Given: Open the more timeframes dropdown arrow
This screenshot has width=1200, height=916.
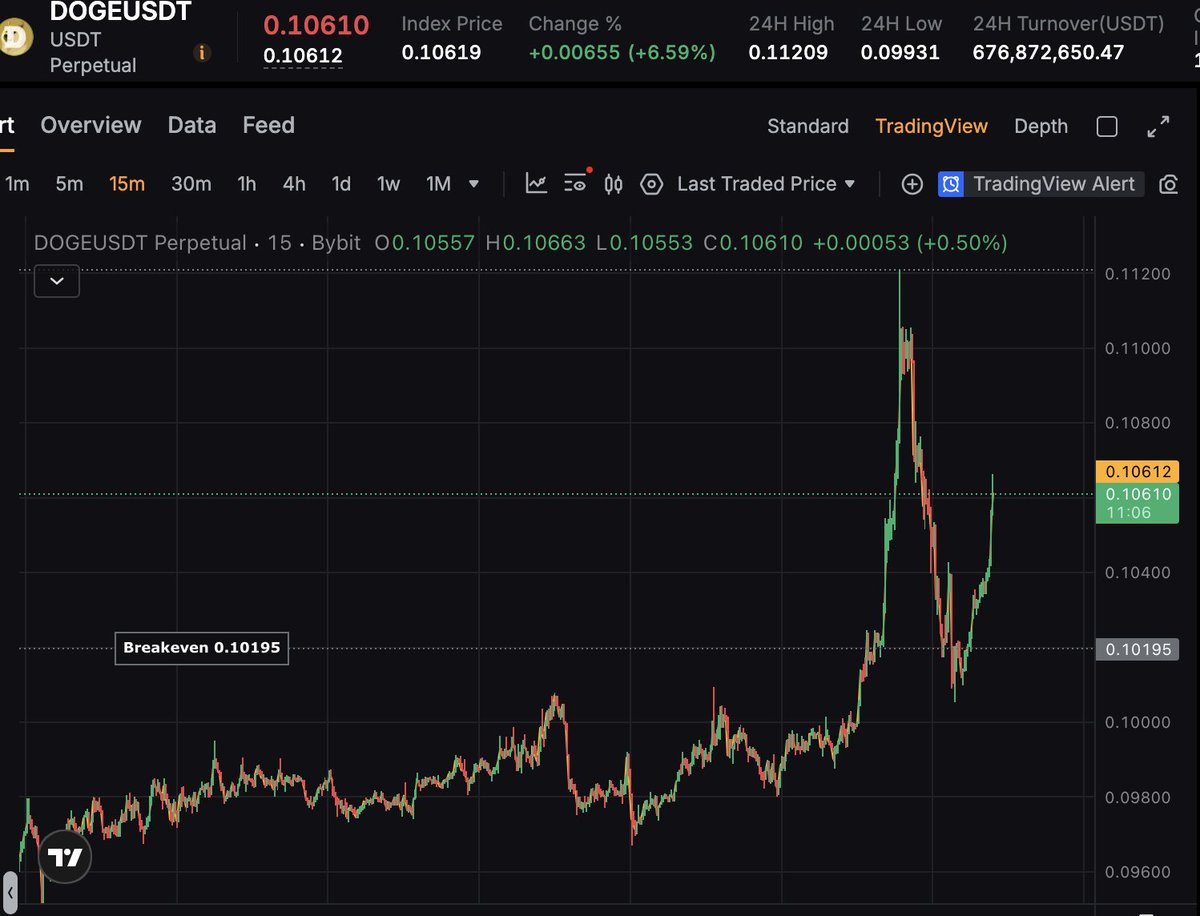Looking at the screenshot, I should [474, 184].
